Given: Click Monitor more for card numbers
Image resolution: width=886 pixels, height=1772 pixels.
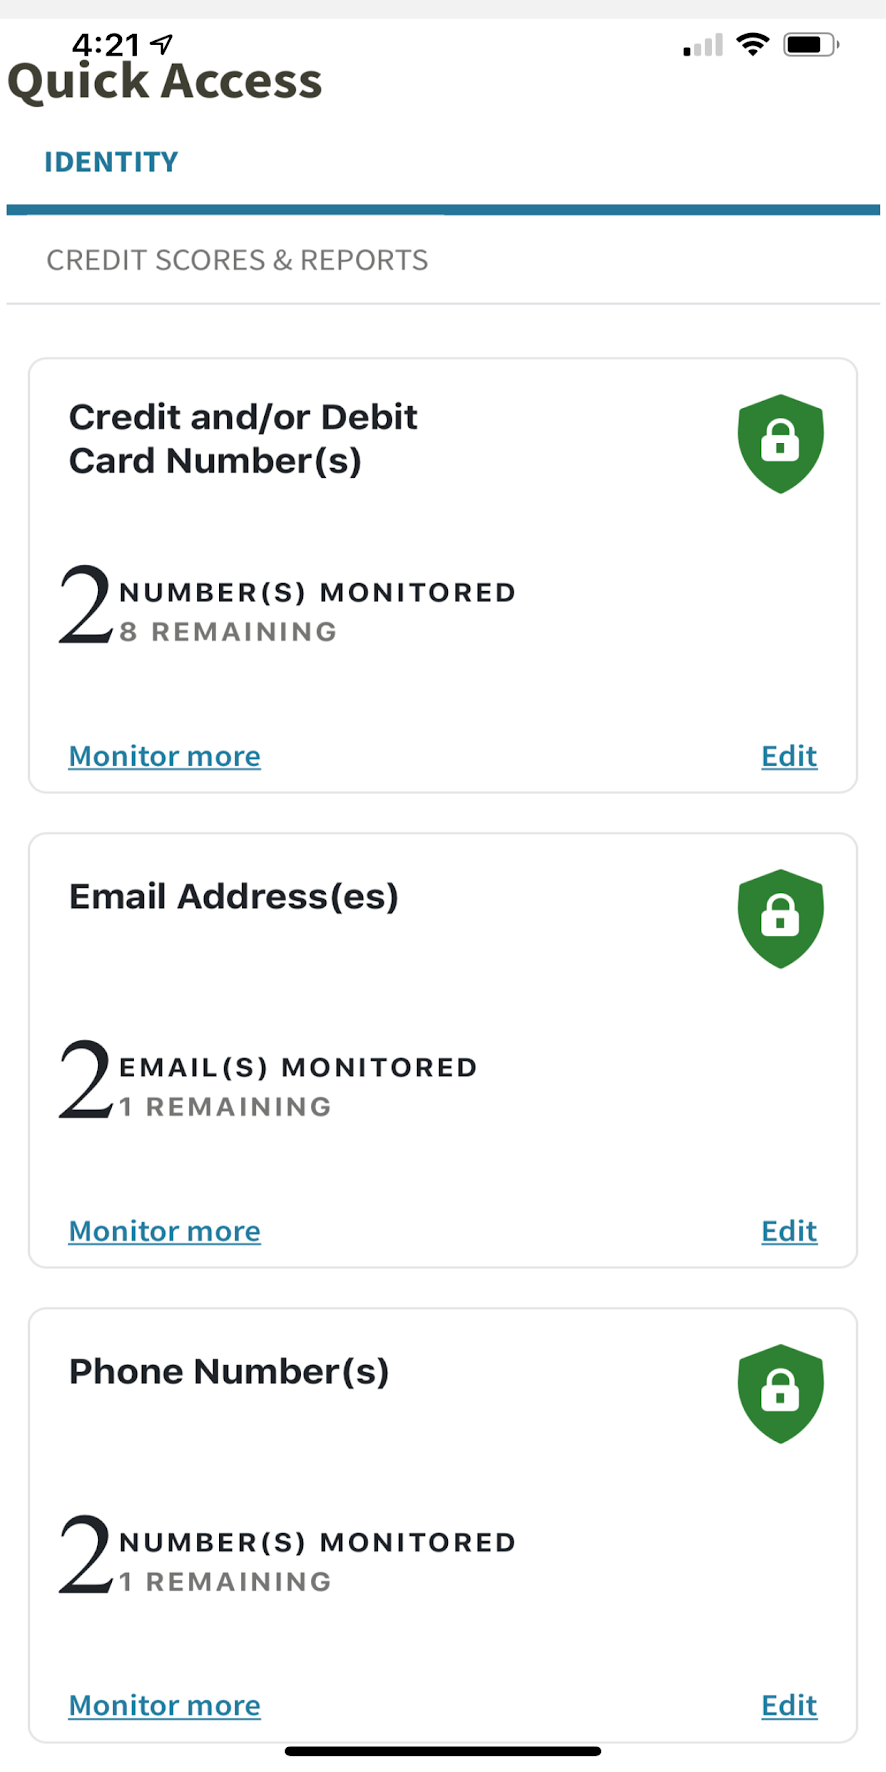Looking at the screenshot, I should point(164,756).
